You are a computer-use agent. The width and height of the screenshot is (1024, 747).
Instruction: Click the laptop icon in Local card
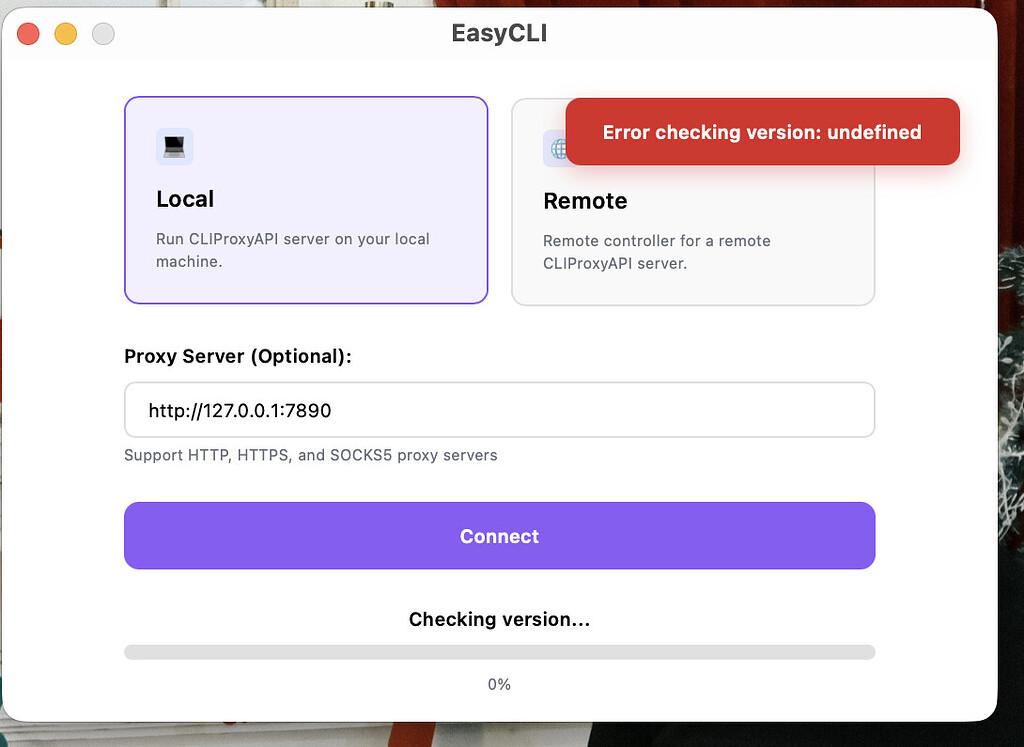click(x=174, y=146)
